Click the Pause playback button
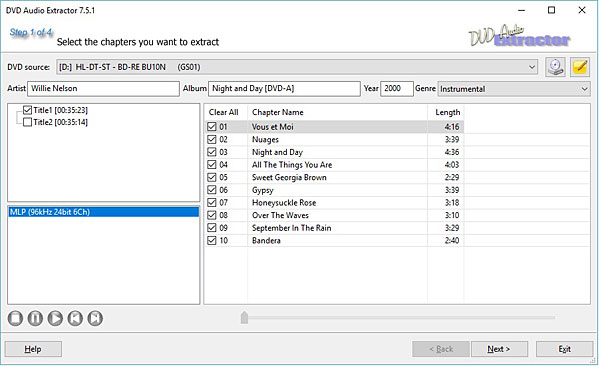Viewport: 600px width, 367px height. pos(35,318)
